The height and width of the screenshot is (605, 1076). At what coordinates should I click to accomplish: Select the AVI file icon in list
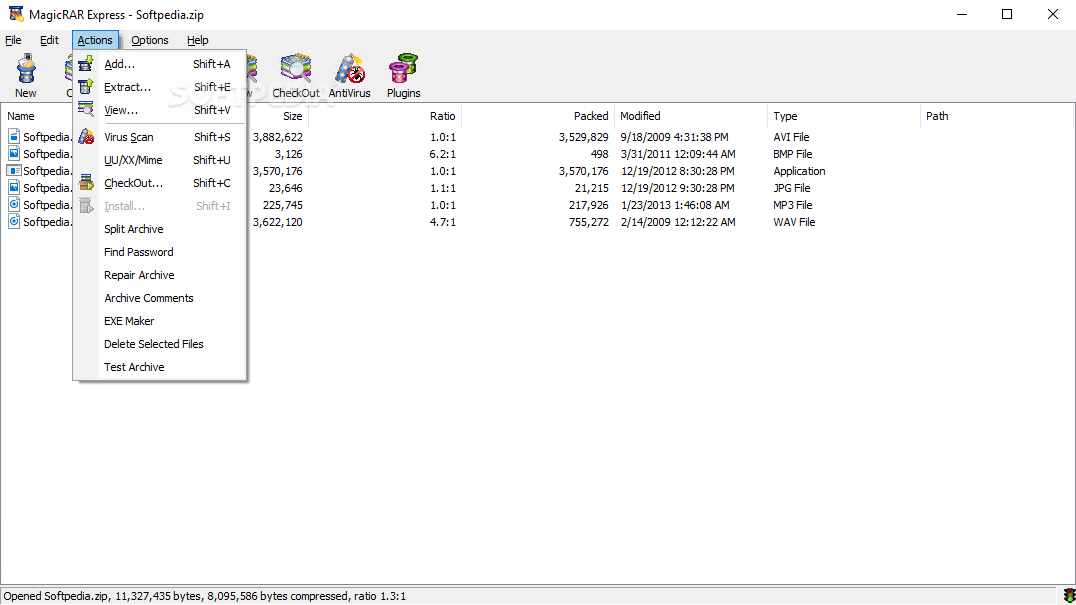(14, 137)
